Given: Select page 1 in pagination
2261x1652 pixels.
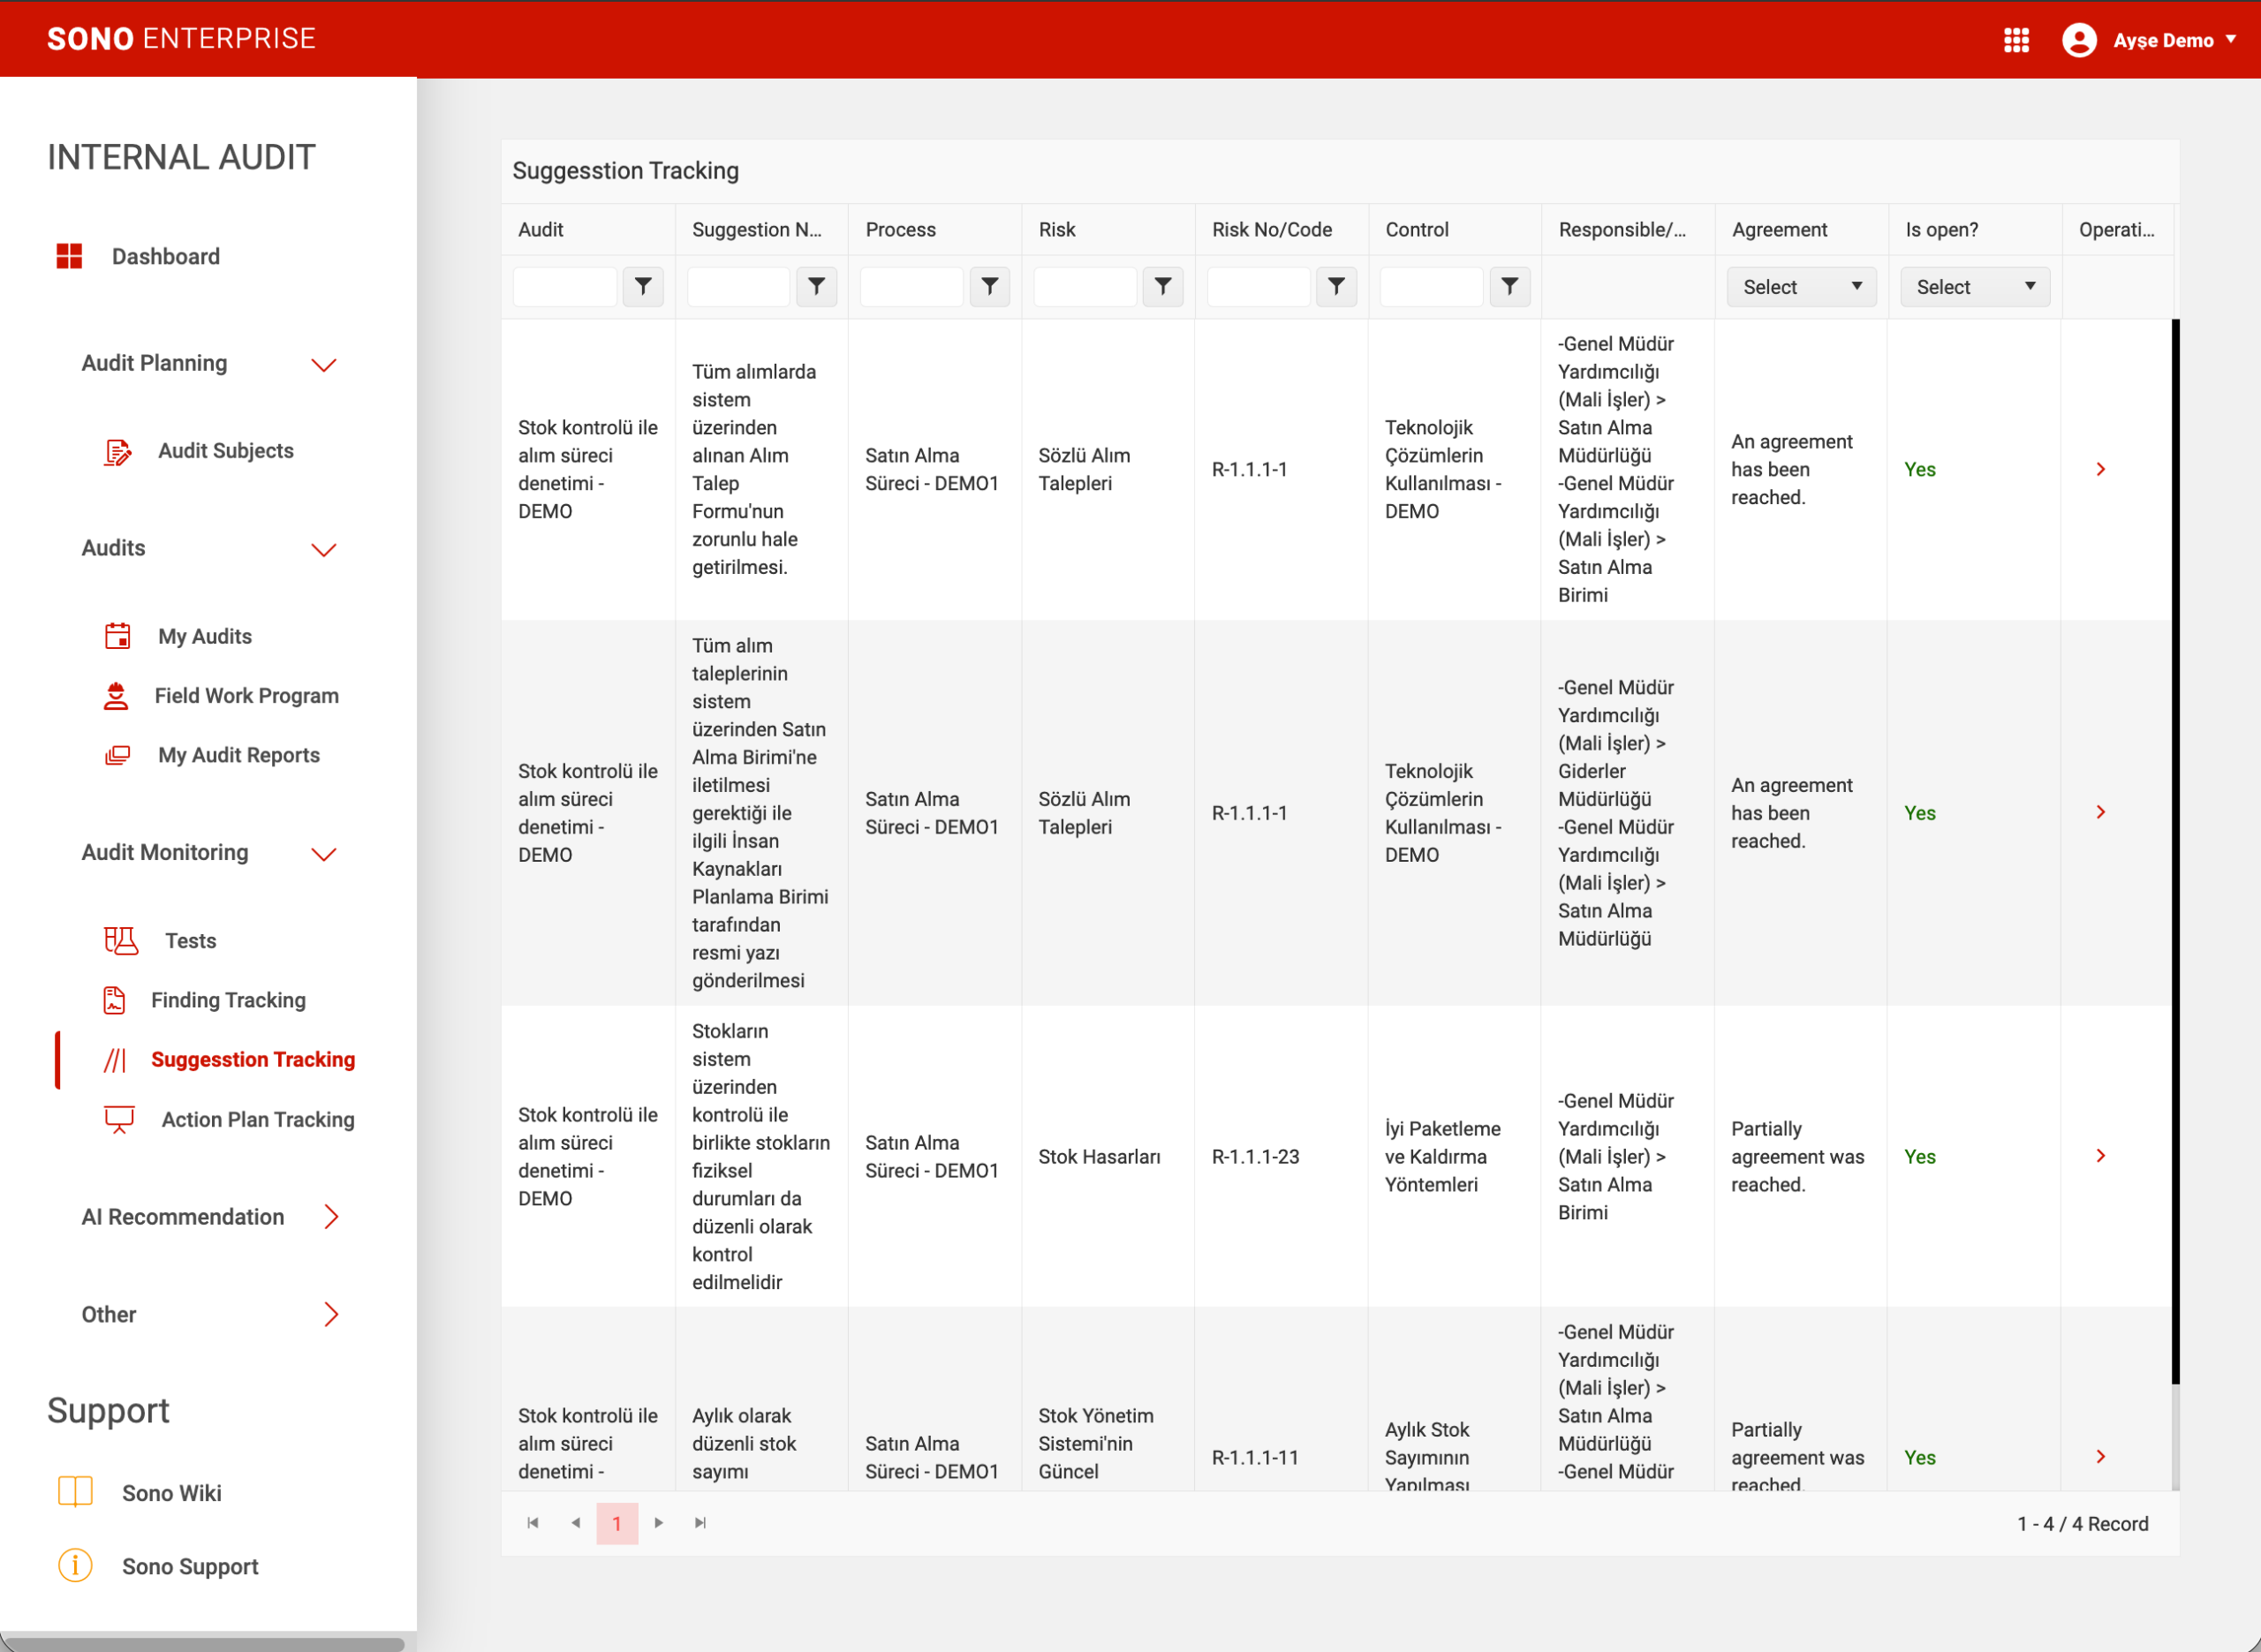Looking at the screenshot, I should click(x=617, y=1523).
